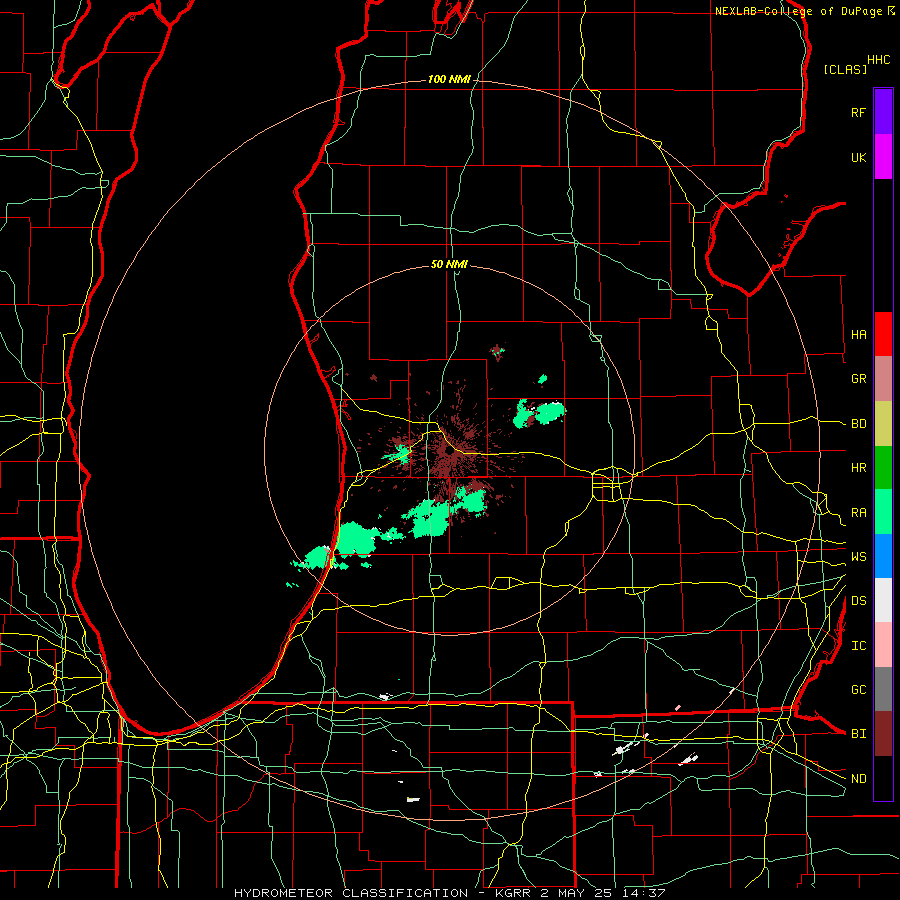Click the NEXLAB-College of DuPage credit text
900x900 pixels.
tap(798, 11)
